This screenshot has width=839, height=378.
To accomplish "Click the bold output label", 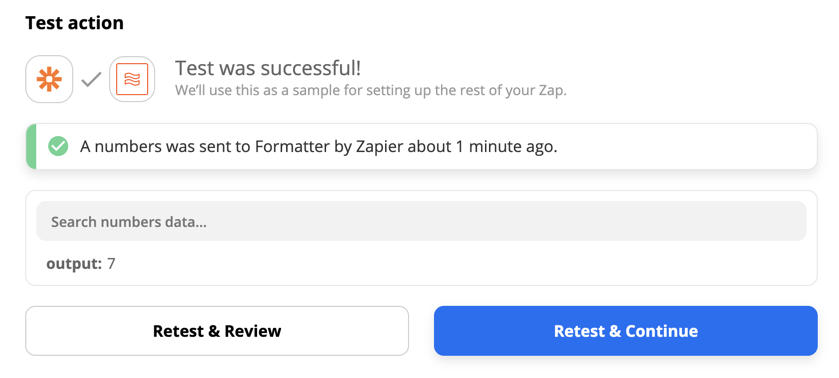I will coord(74,263).
